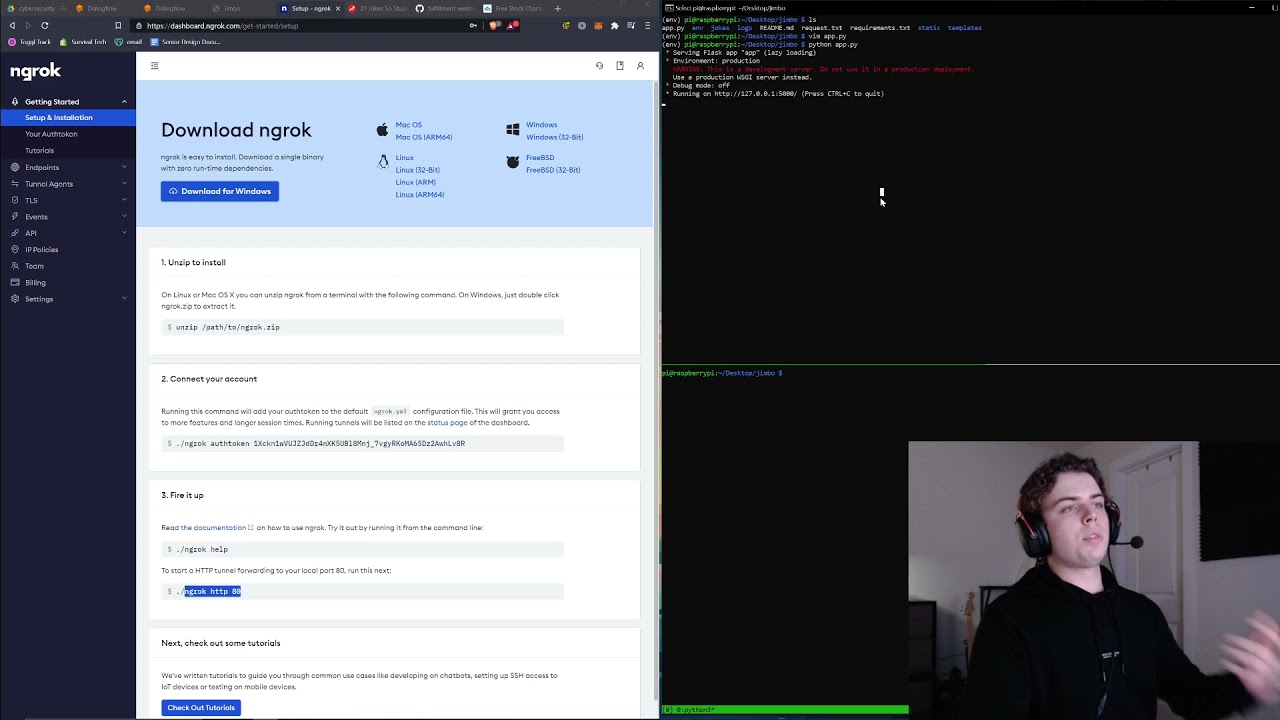Click the IP Policies pin icon
This screenshot has height=720, width=1280.
coord(15,249)
